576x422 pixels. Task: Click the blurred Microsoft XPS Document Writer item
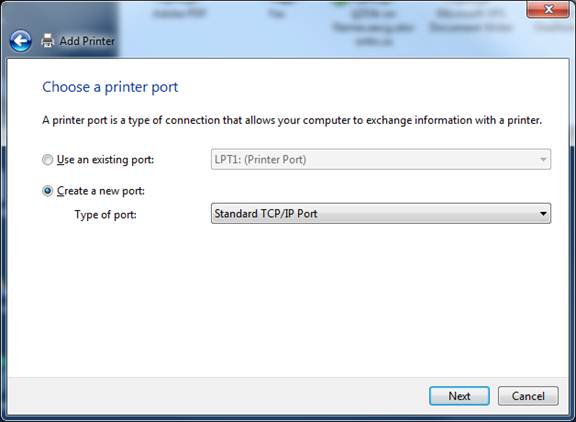tap(471, 20)
